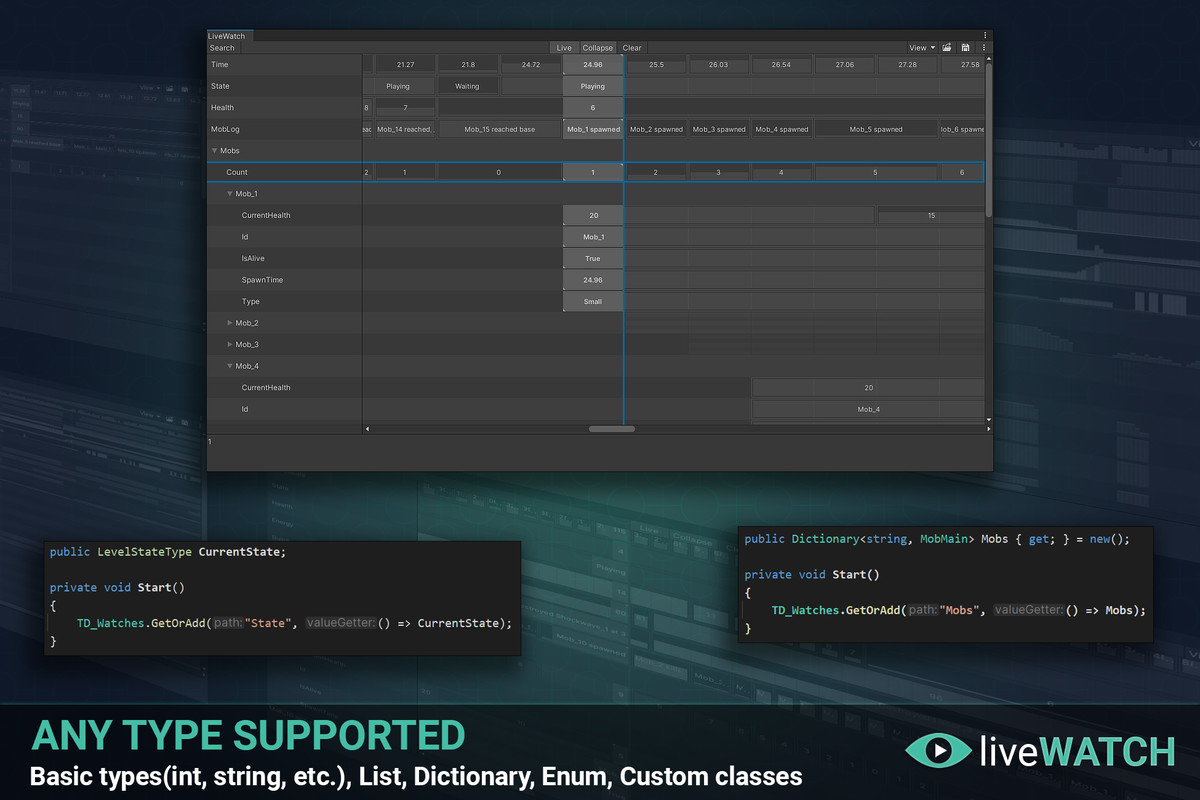Select the Count row label
This screenshot has height=800, width=1200.
(237, 172)
